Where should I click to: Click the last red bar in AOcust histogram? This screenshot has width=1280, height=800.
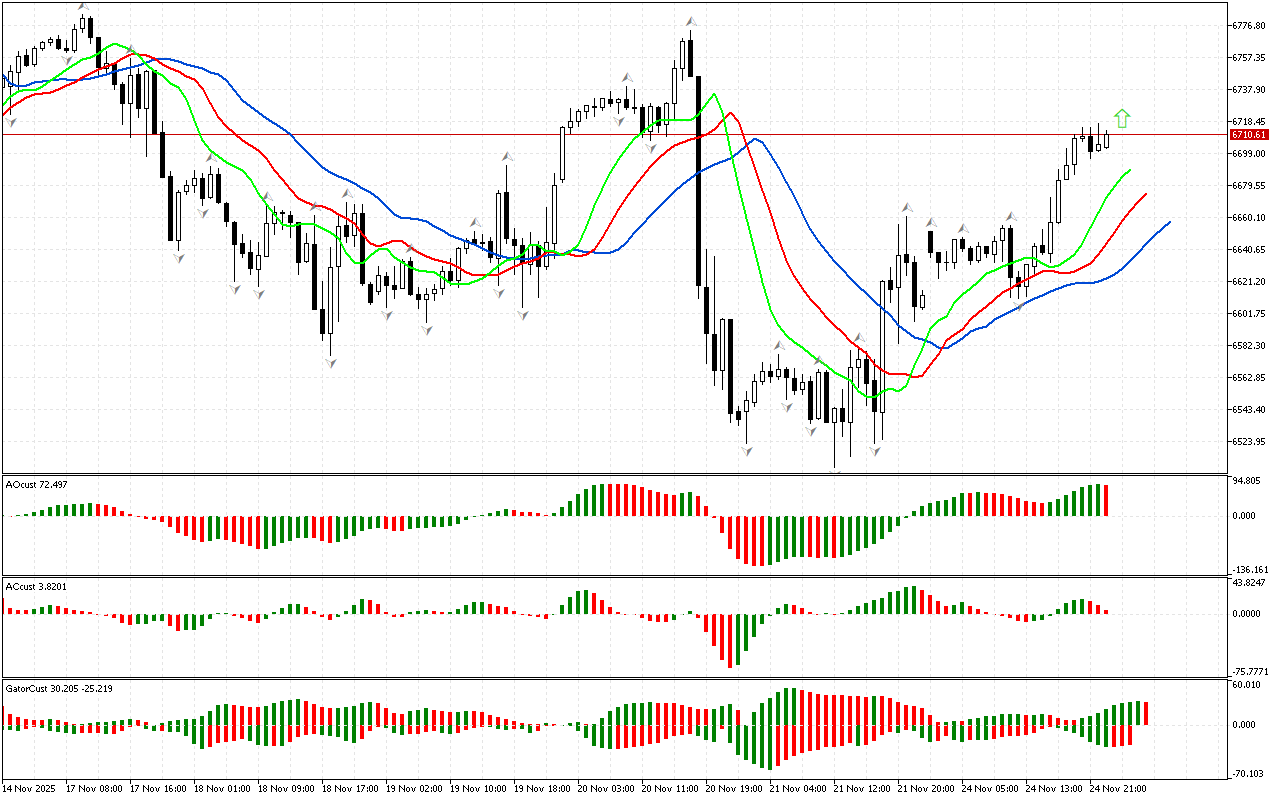[x=1107, y=500]
